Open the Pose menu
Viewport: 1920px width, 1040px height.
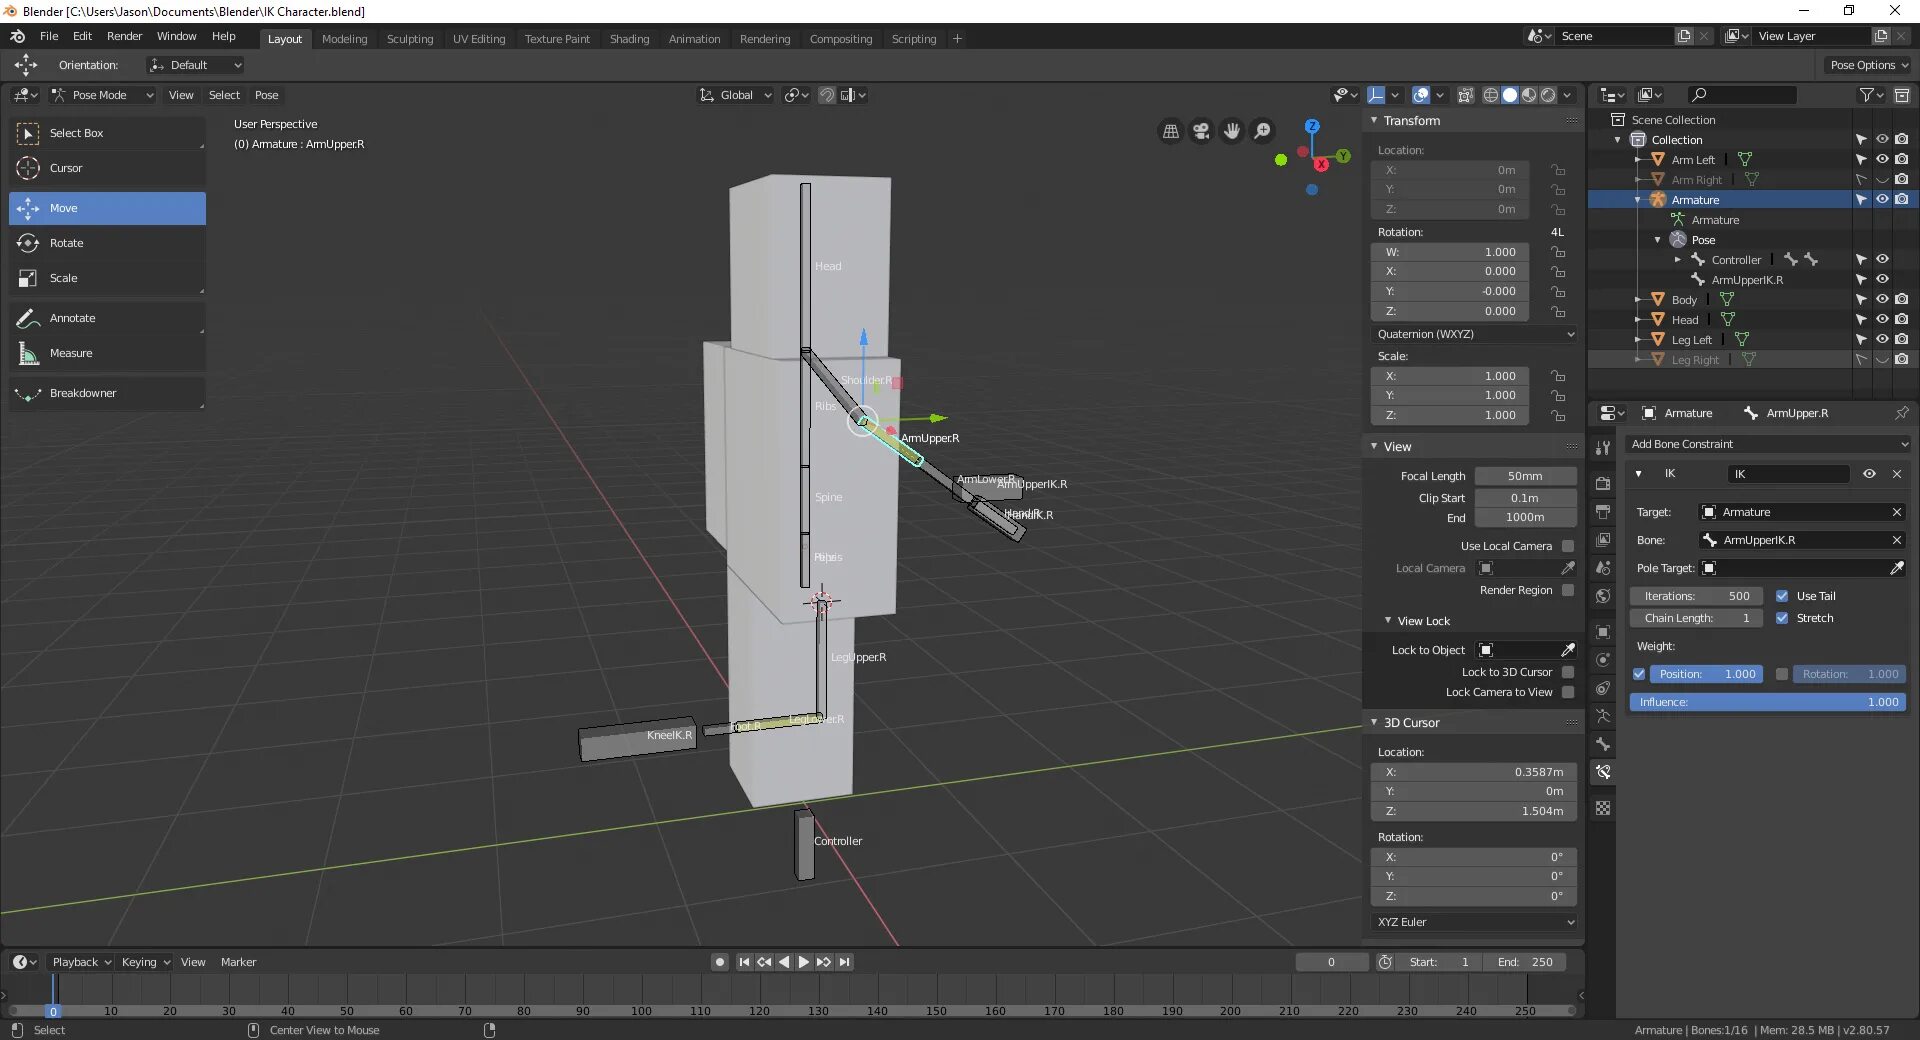[x=266, y=95]
